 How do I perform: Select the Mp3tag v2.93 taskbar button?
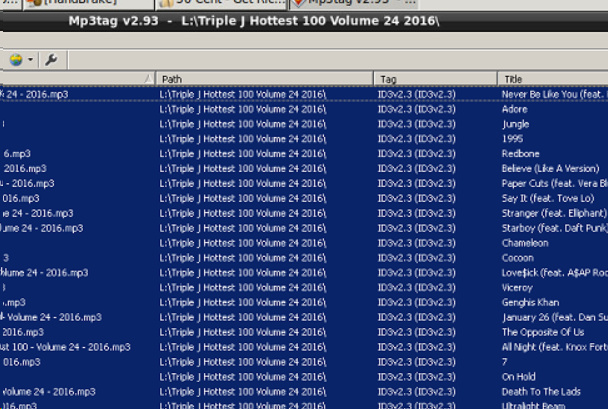(x=353, y=3)
